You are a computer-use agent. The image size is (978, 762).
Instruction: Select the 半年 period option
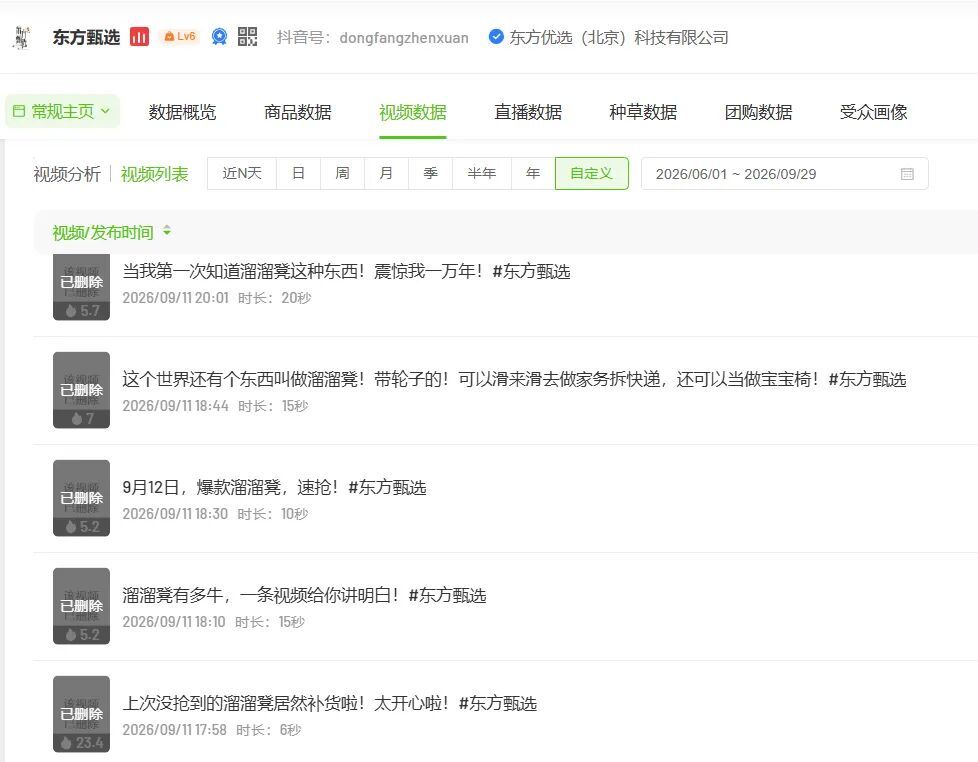482,173
